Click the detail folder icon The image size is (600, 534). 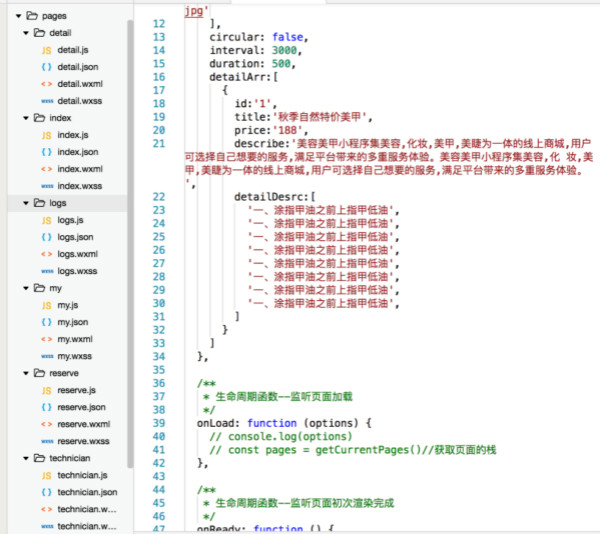pos(39,33)
